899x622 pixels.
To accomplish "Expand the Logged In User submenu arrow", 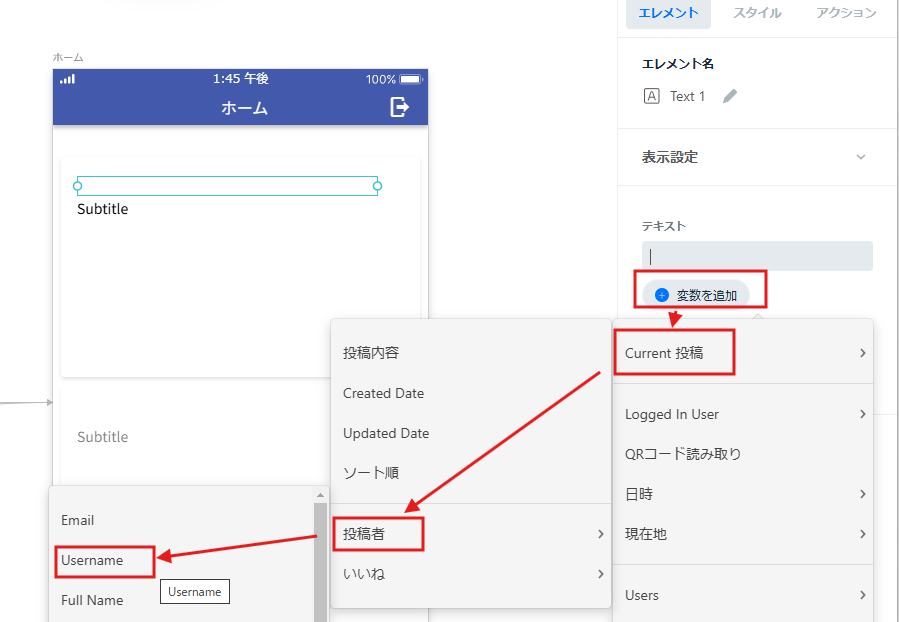I will tap(862, 414).
